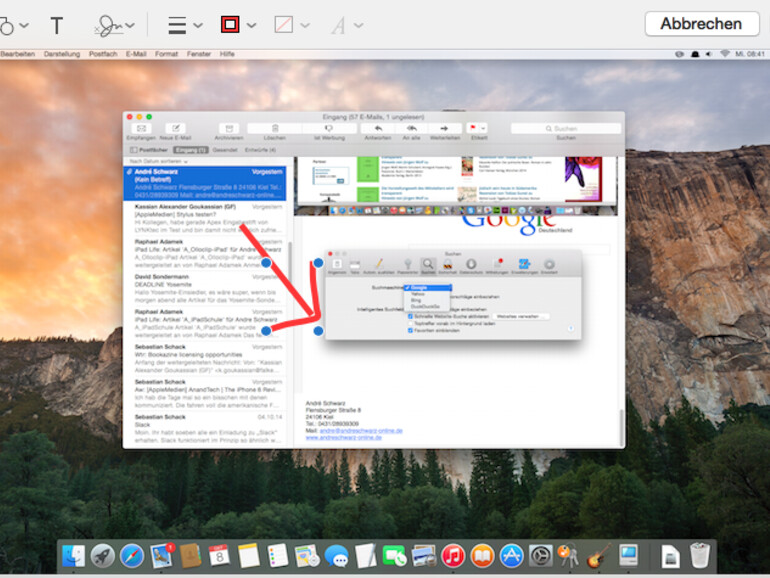Choose the Signature tool in the markup toolbar

[109, 26]
